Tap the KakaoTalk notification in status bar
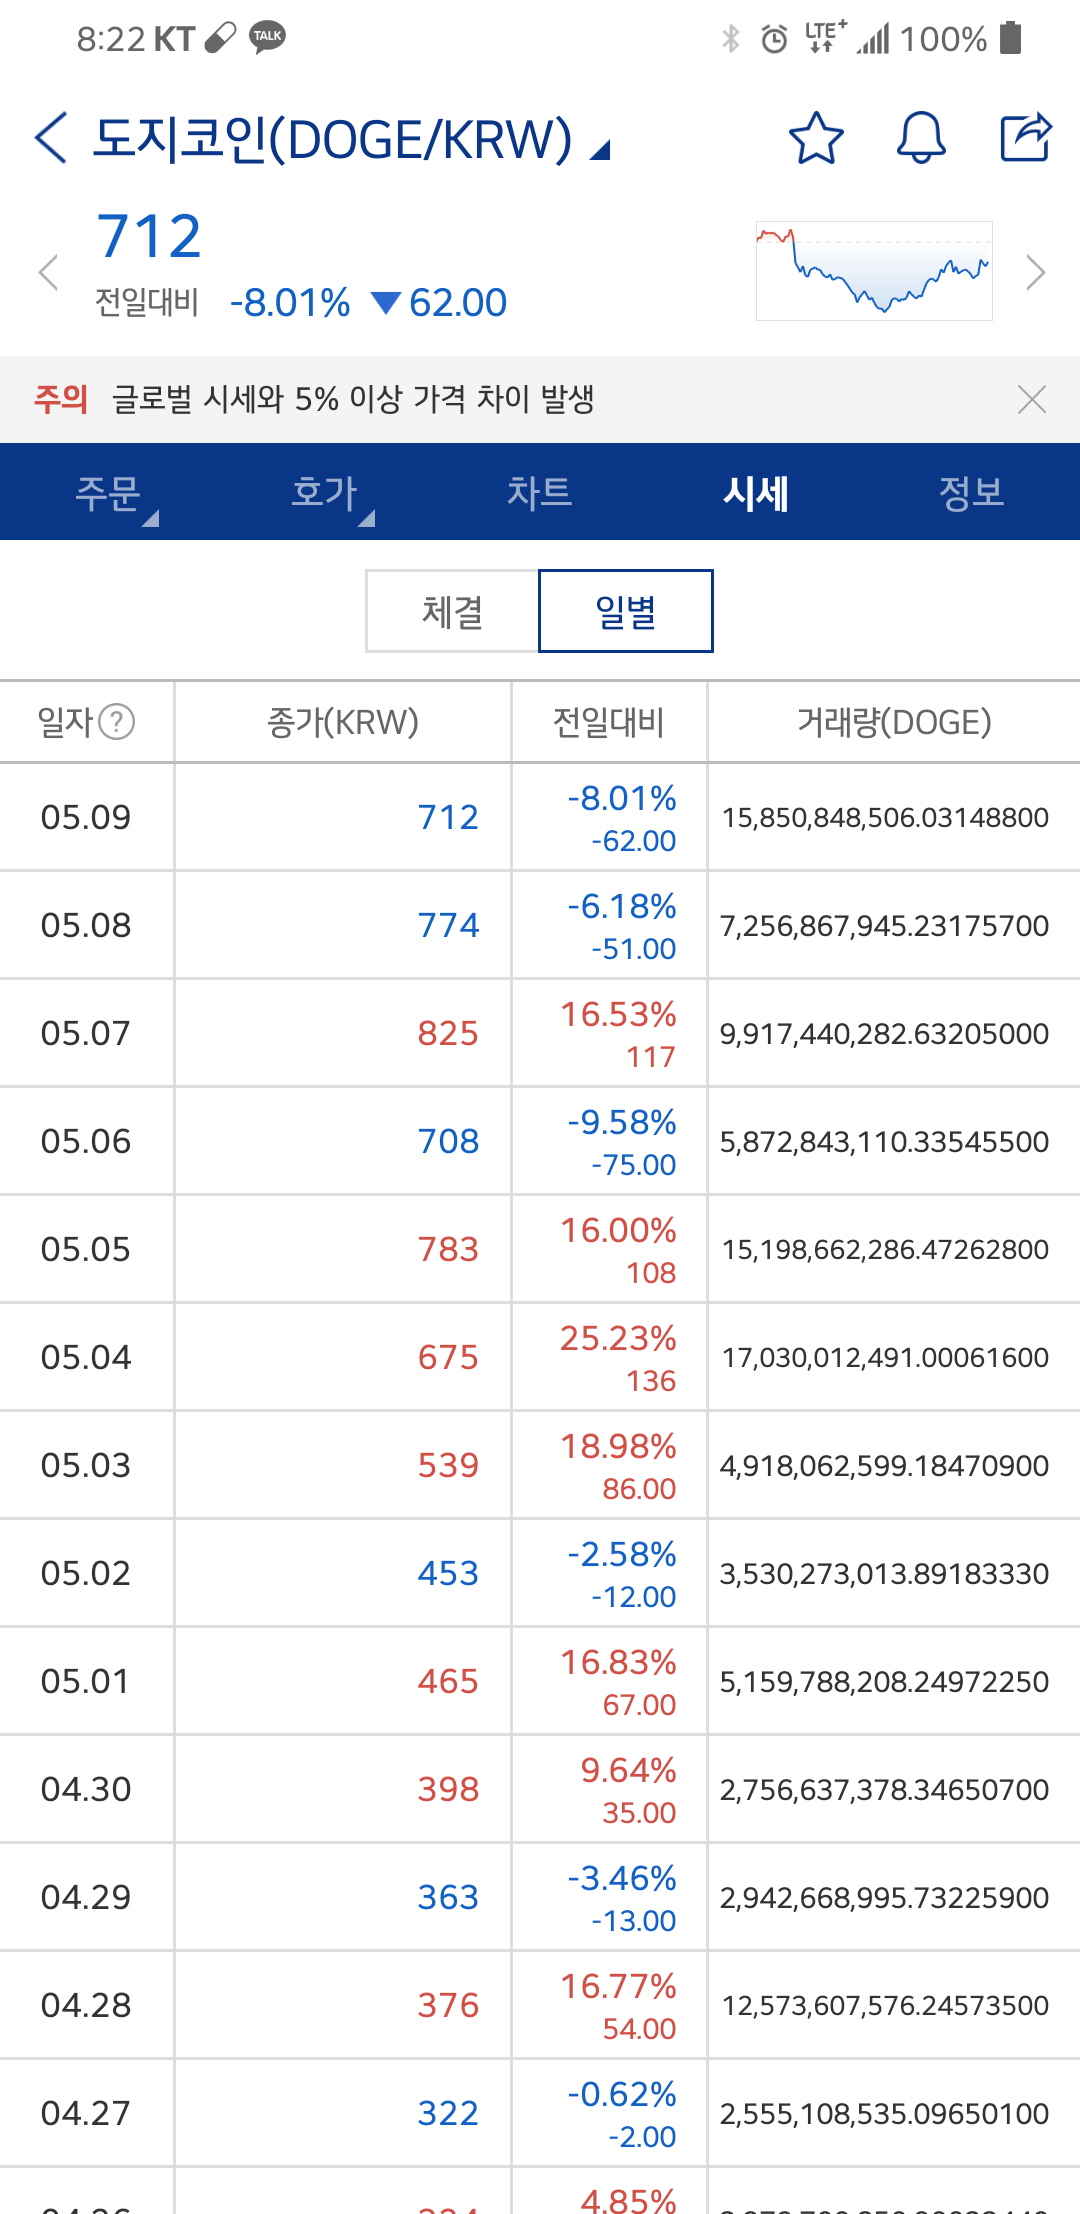This screenshot has height=2214, width=1080. (267, 37)
